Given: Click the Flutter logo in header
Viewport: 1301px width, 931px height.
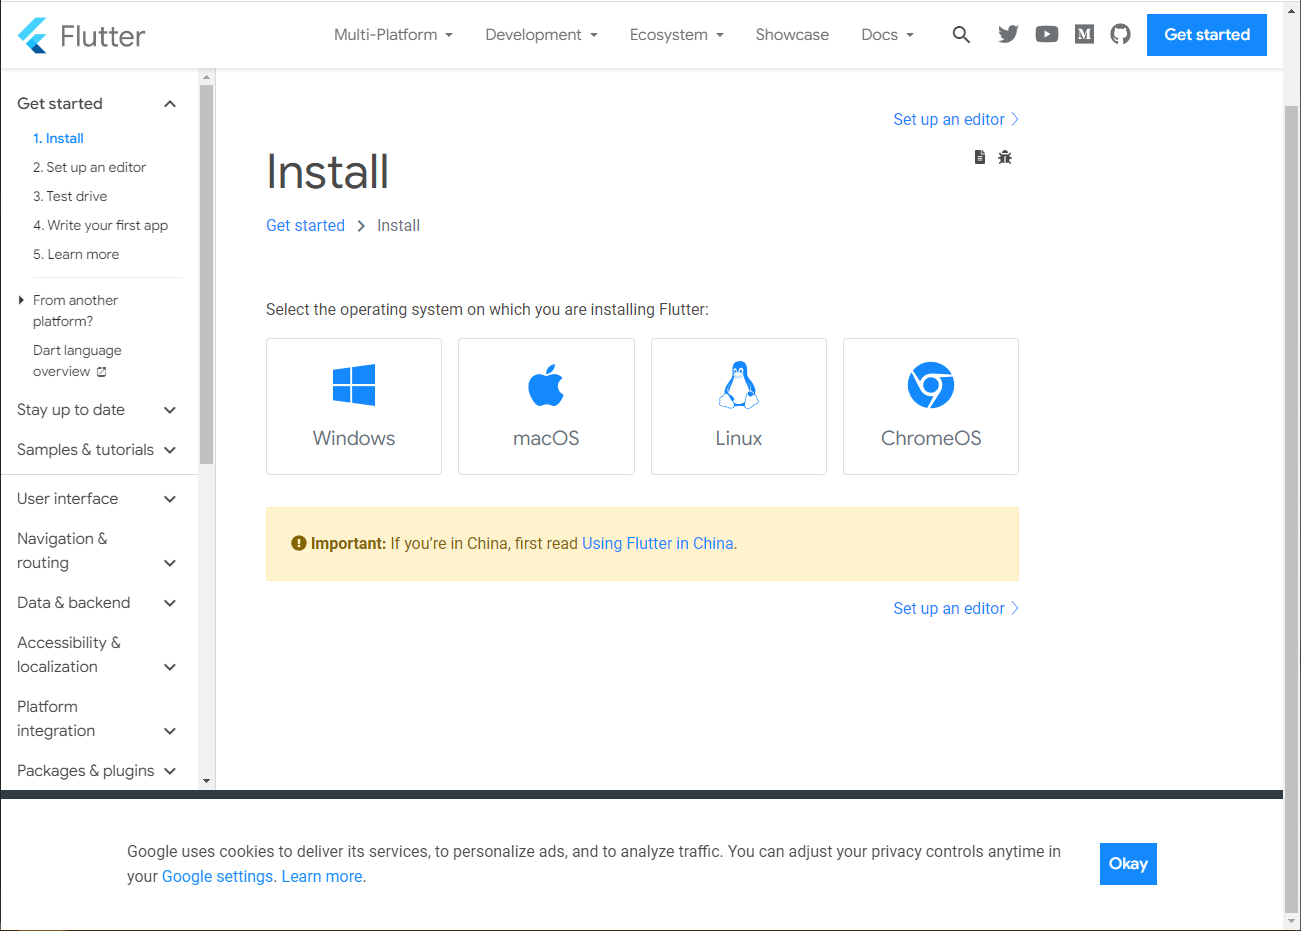Looking at the screenshot, I should coord(81,35).
